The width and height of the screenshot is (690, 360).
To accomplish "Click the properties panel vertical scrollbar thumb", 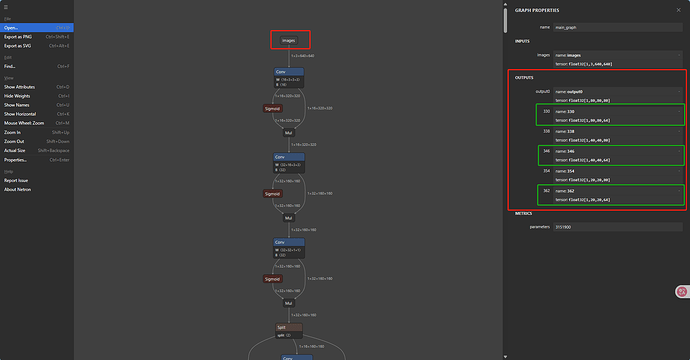I will pyautogui.click(x=505, y=20).
